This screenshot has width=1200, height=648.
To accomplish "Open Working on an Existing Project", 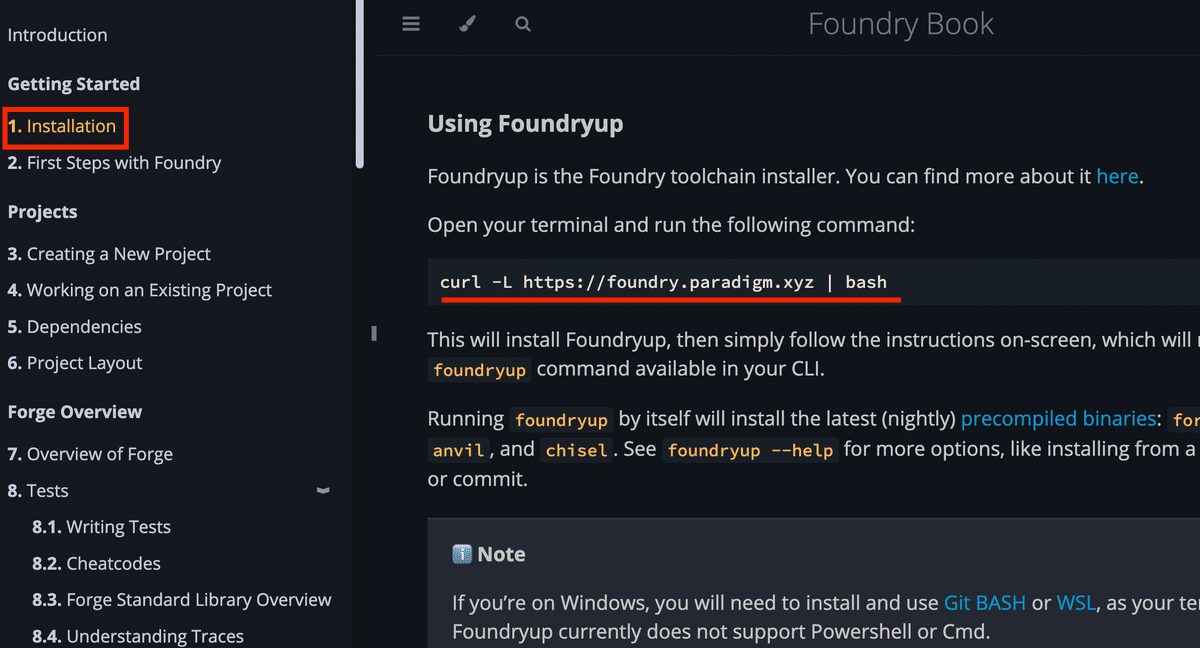I will tap(140, 290).
